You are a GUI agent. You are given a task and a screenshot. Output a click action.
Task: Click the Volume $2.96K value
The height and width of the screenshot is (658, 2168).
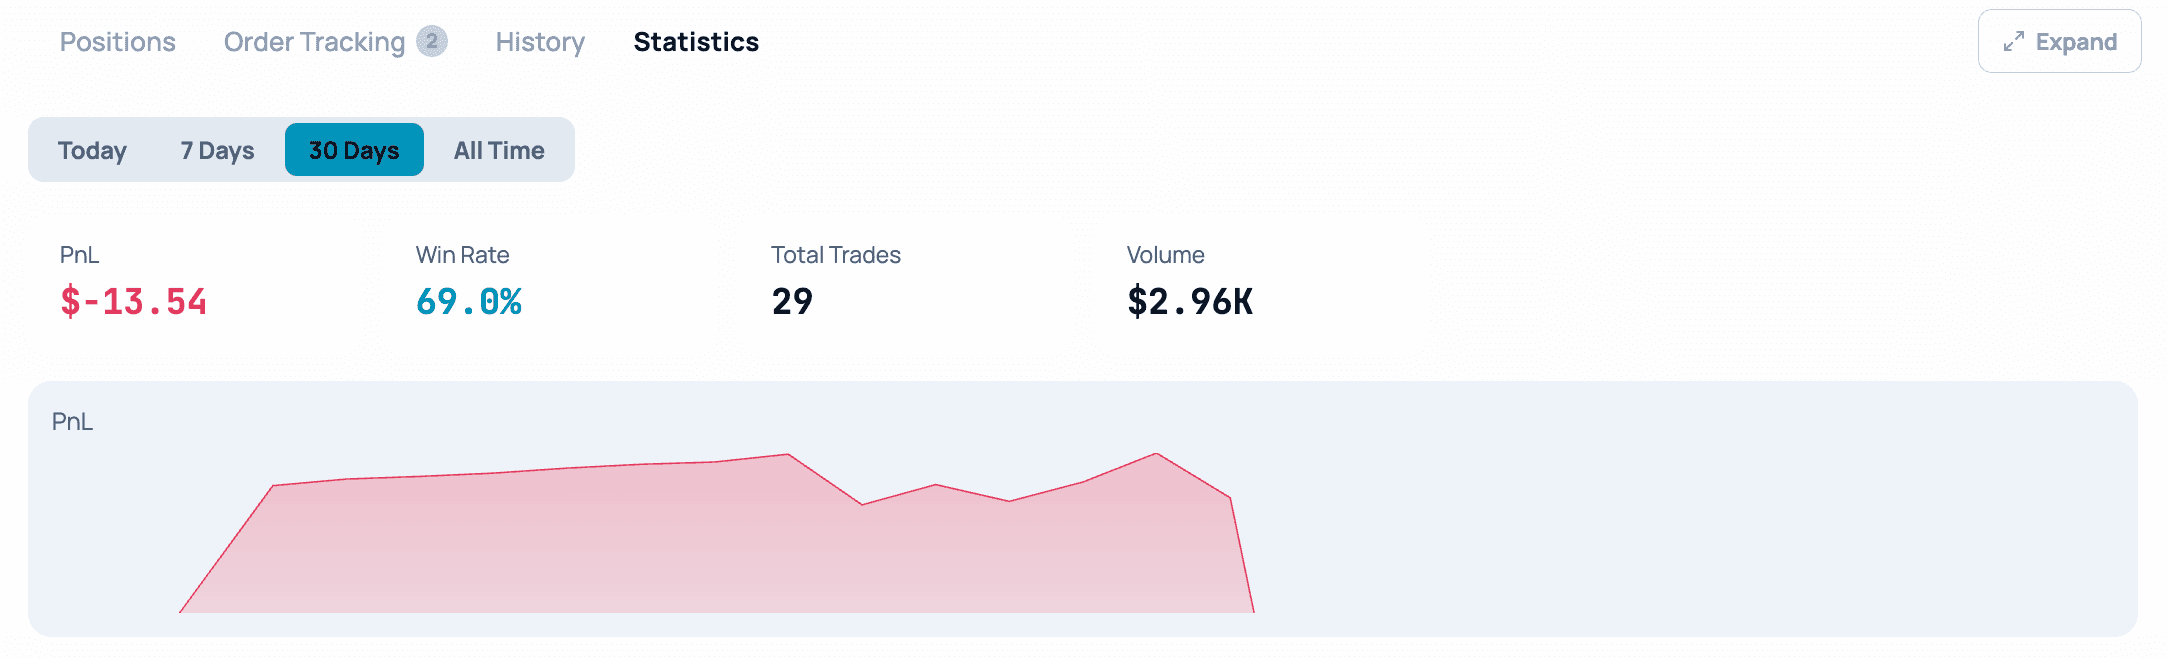point(1190,301)
